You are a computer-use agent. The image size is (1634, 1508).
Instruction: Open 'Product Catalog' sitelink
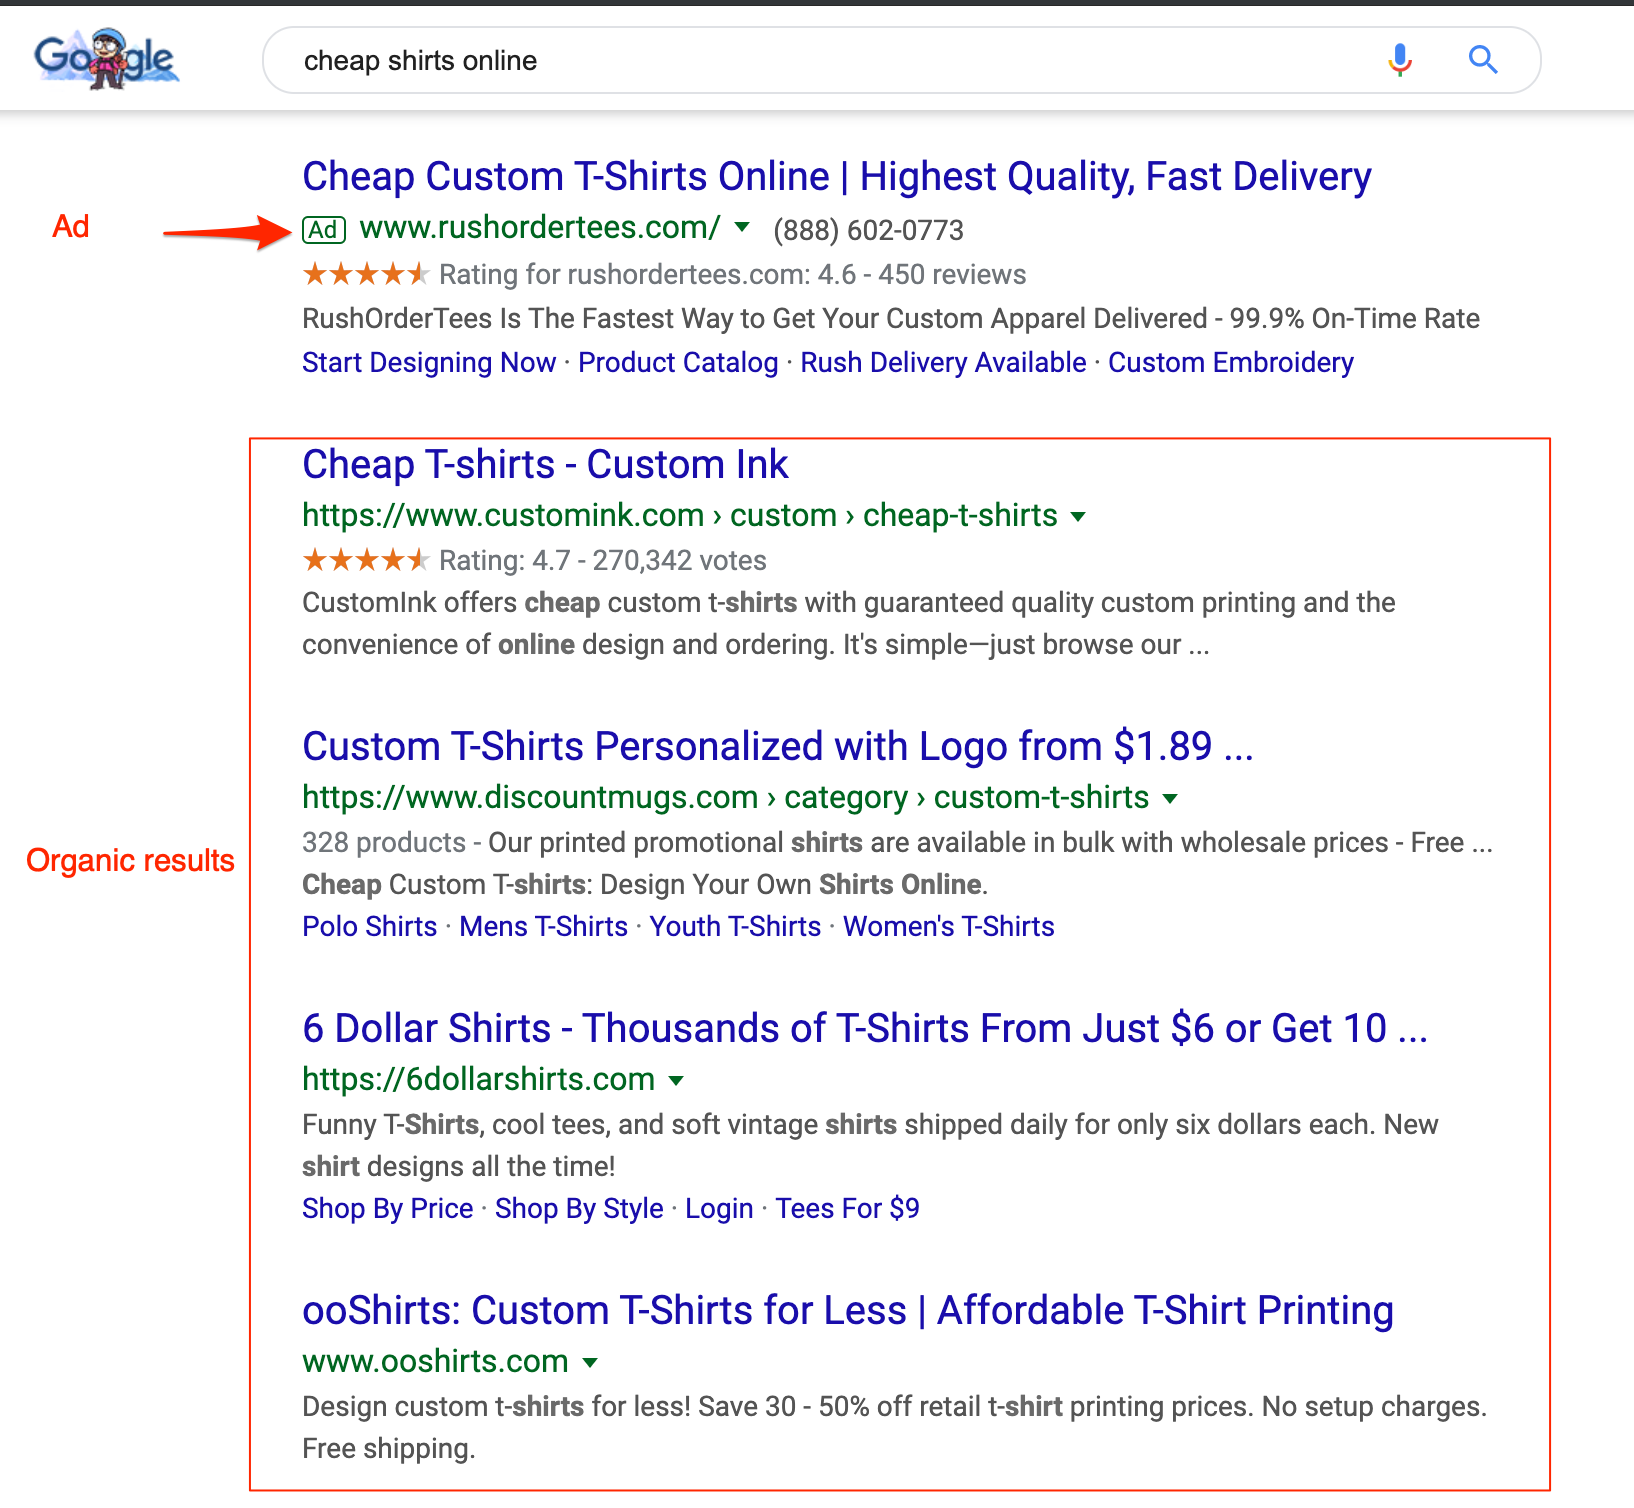[678, 362]
